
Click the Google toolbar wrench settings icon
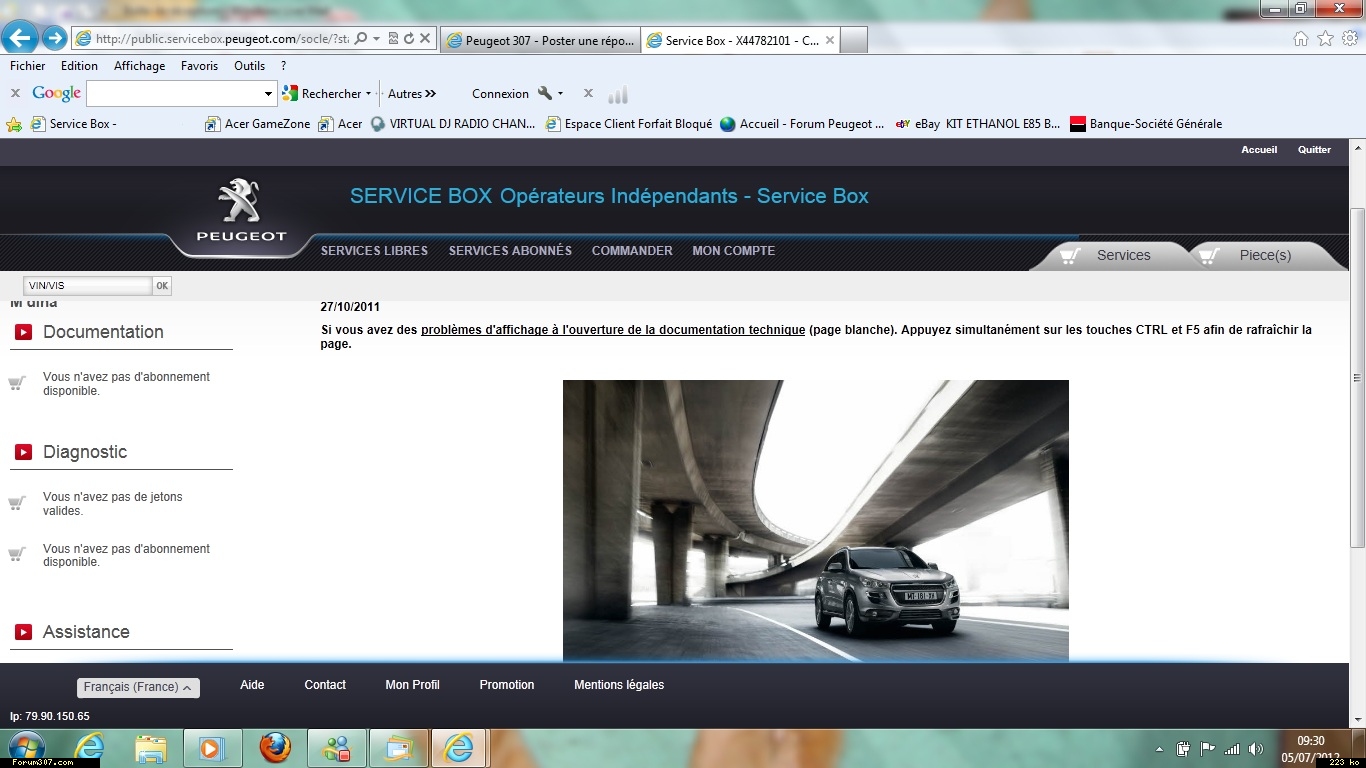[x=545, y=93]
